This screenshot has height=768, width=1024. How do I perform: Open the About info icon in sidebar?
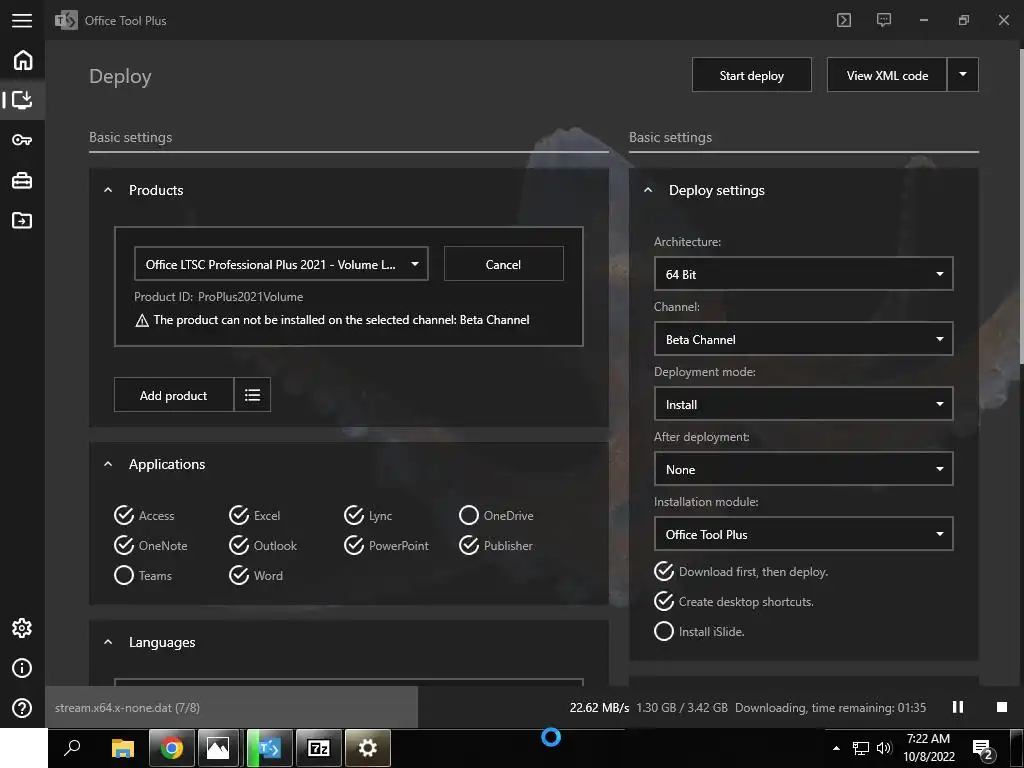[x=22, y=668]
